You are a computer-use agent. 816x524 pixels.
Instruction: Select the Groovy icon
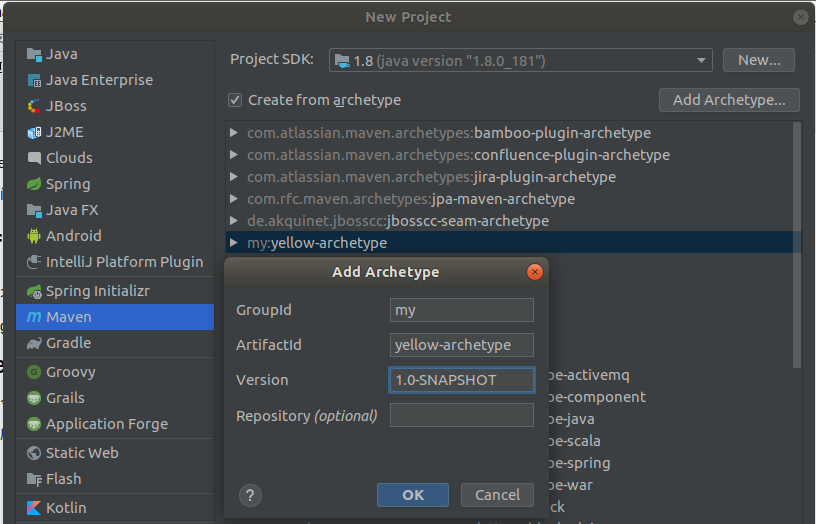point(34,372)
